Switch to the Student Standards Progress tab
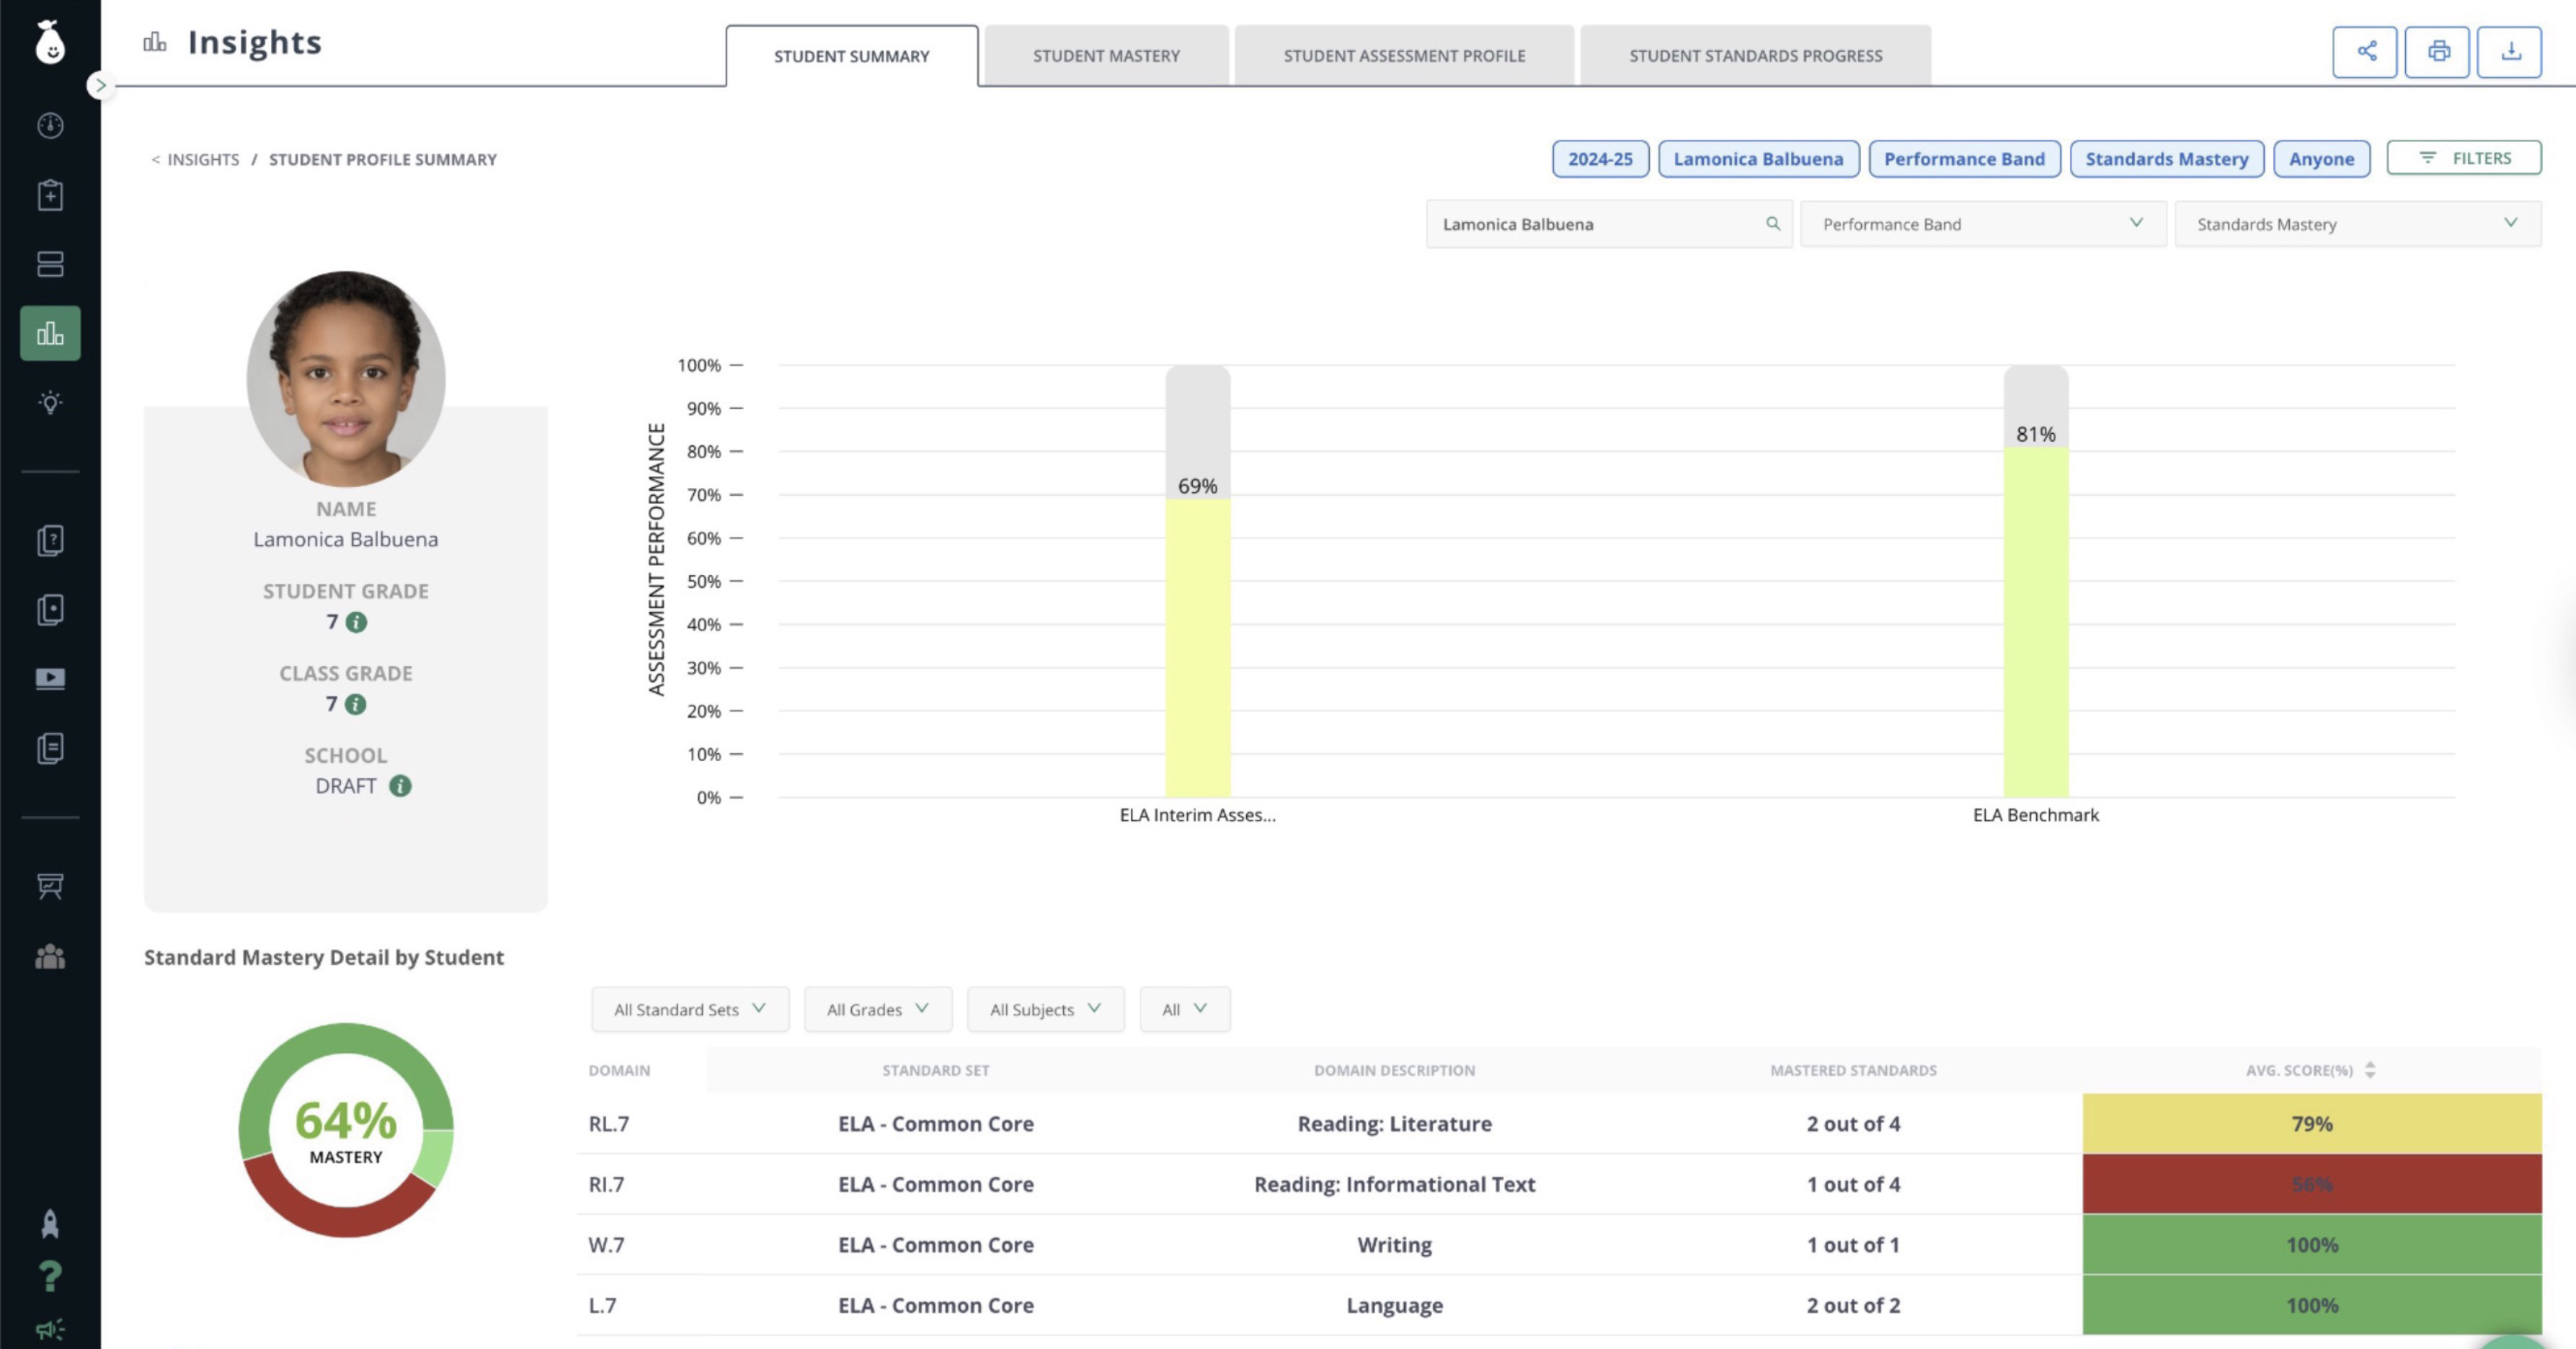The width and height of the screenshot is (2576, 1349). [x=1755, y=56]
